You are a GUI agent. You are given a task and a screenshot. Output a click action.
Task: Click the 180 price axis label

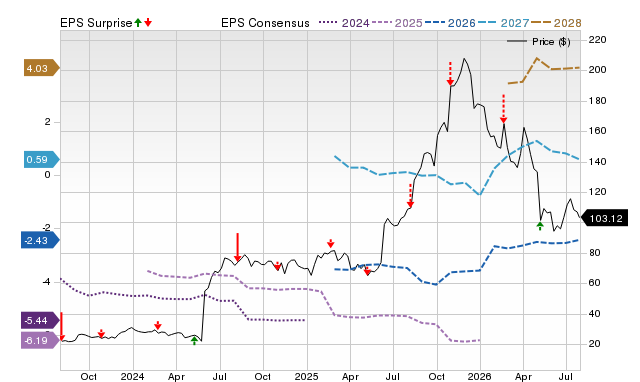point(598,101)
